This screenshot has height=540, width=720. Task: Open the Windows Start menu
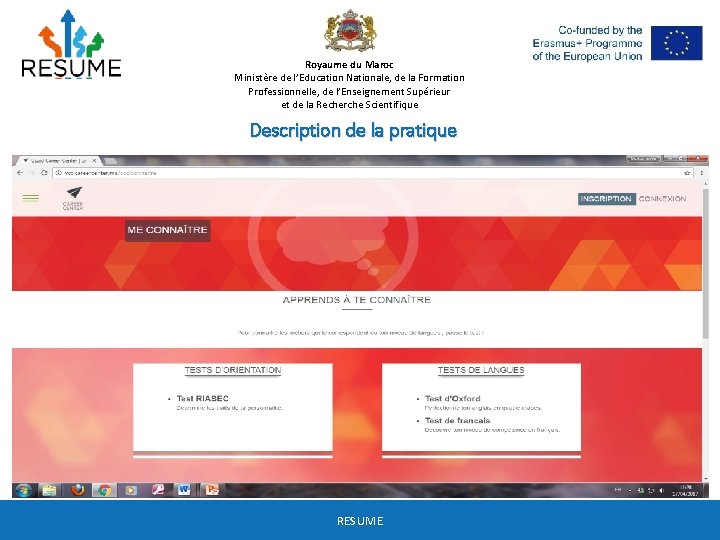pyautogui.click(x=23, y=490)
